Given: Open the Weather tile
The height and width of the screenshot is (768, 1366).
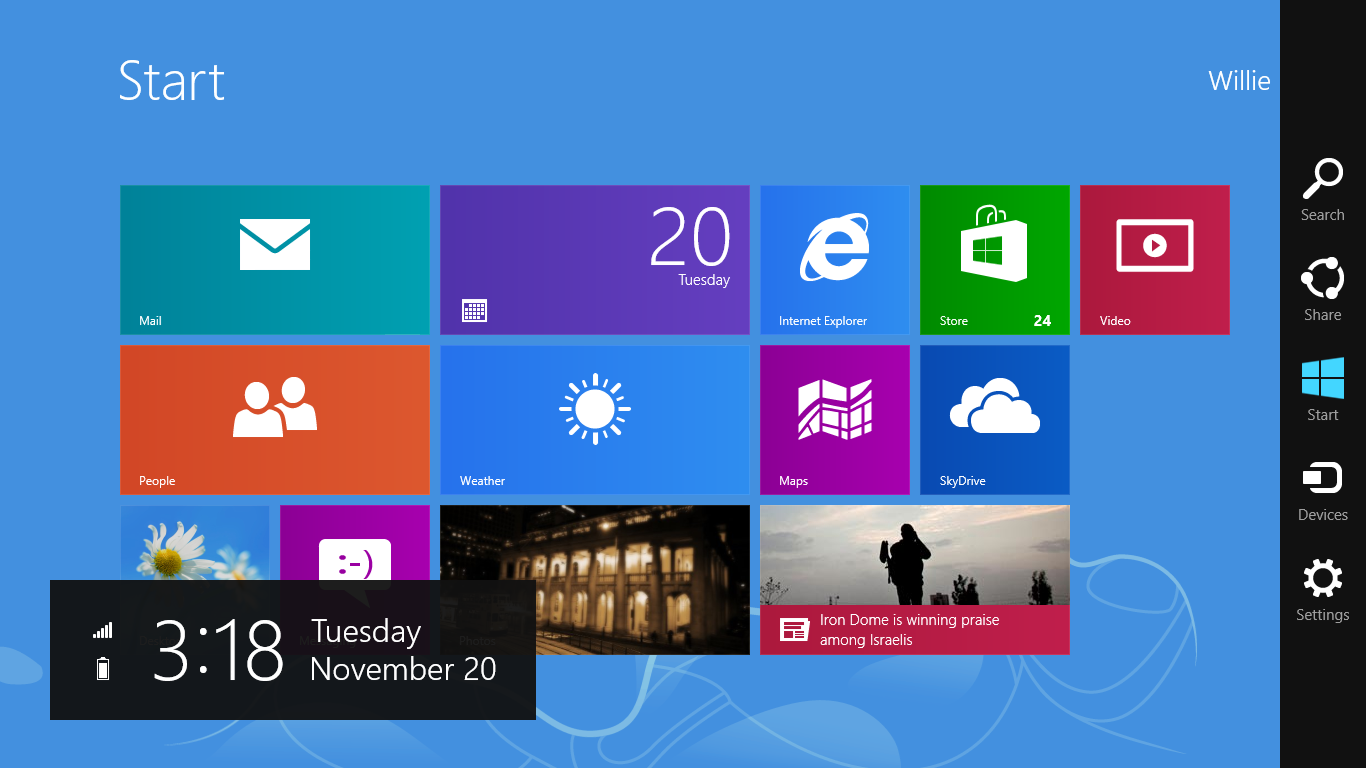Looking at the screenshot, I should pos(595,420).
